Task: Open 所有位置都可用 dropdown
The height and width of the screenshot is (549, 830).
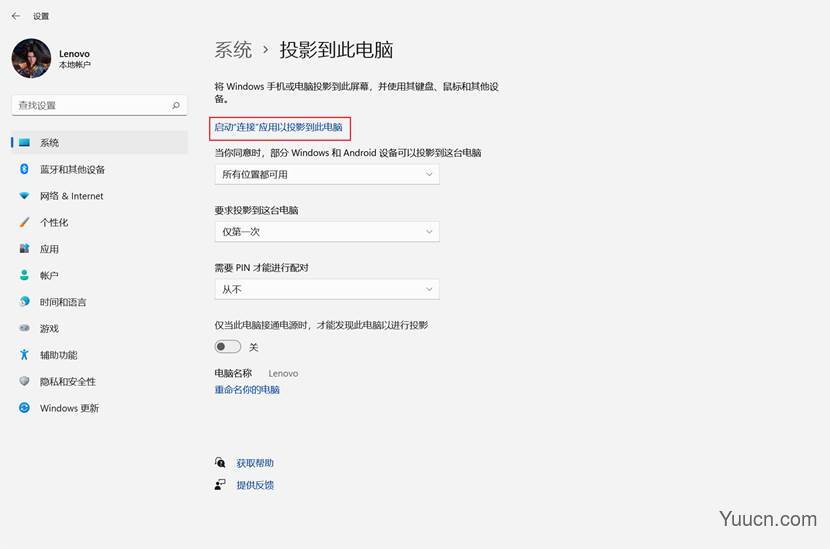Action: pos(327,174)
